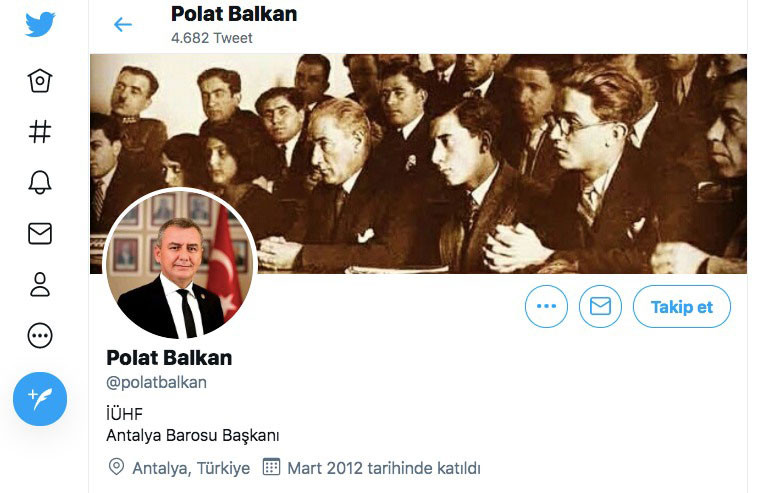Open Messages envelope in sidebar
The height and width of the screenshot is (493, 781).
pos(40,234)
